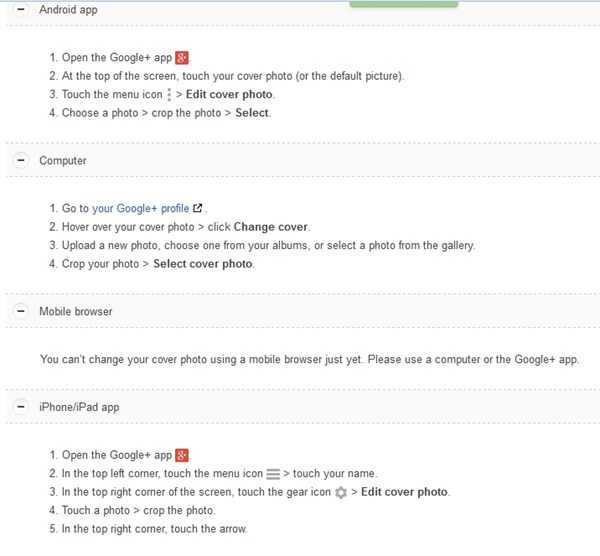
Task: Select the "Computer" section heading
Action: click(63, 160)
